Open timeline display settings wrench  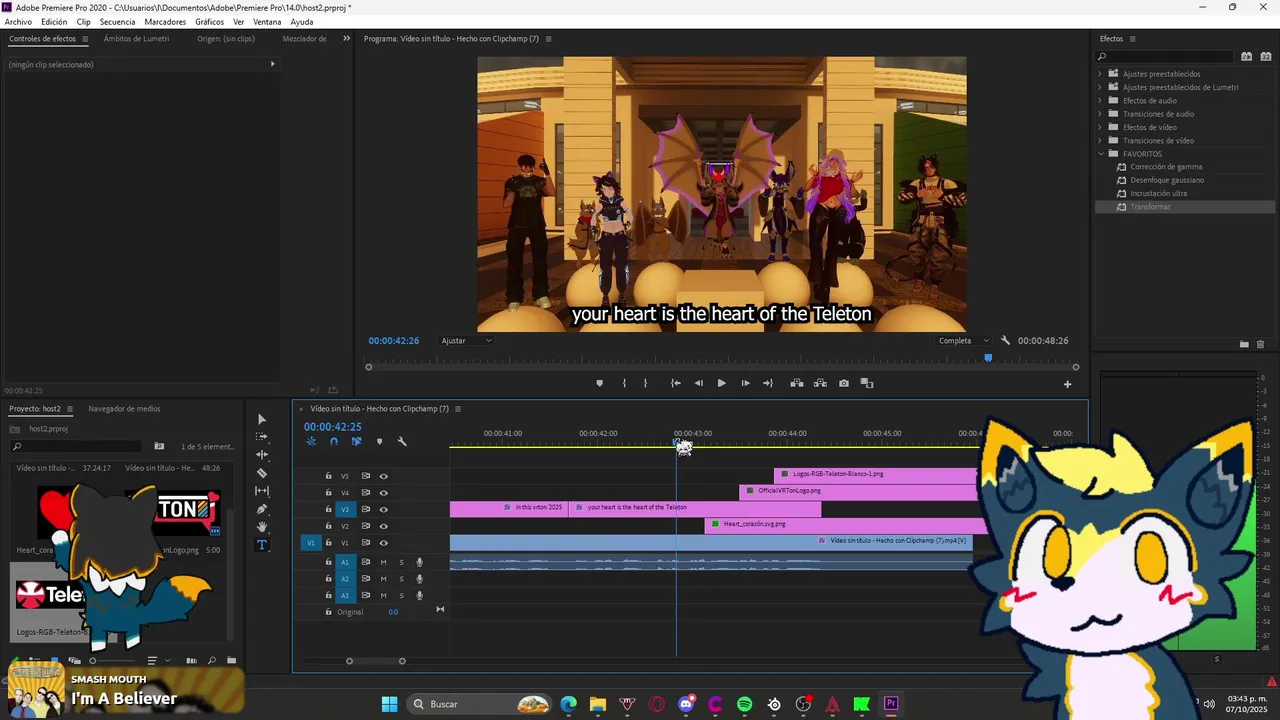(402, 441)
